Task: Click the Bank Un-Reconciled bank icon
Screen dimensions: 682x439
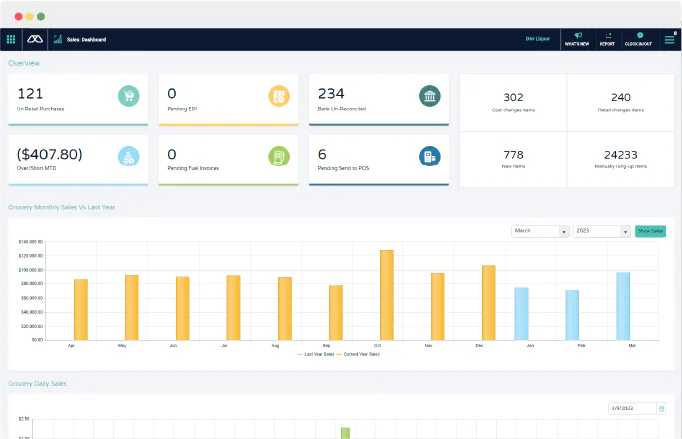Action: [430, 96]
